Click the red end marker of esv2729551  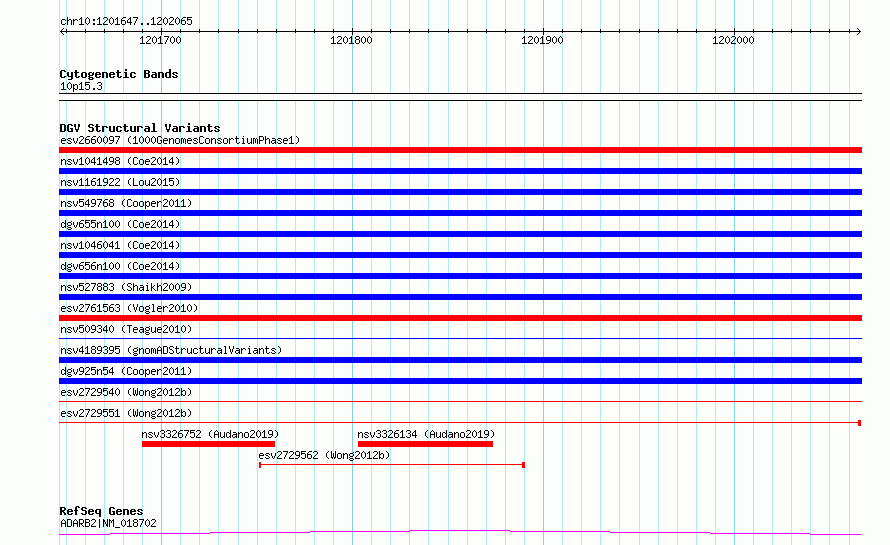859,423
